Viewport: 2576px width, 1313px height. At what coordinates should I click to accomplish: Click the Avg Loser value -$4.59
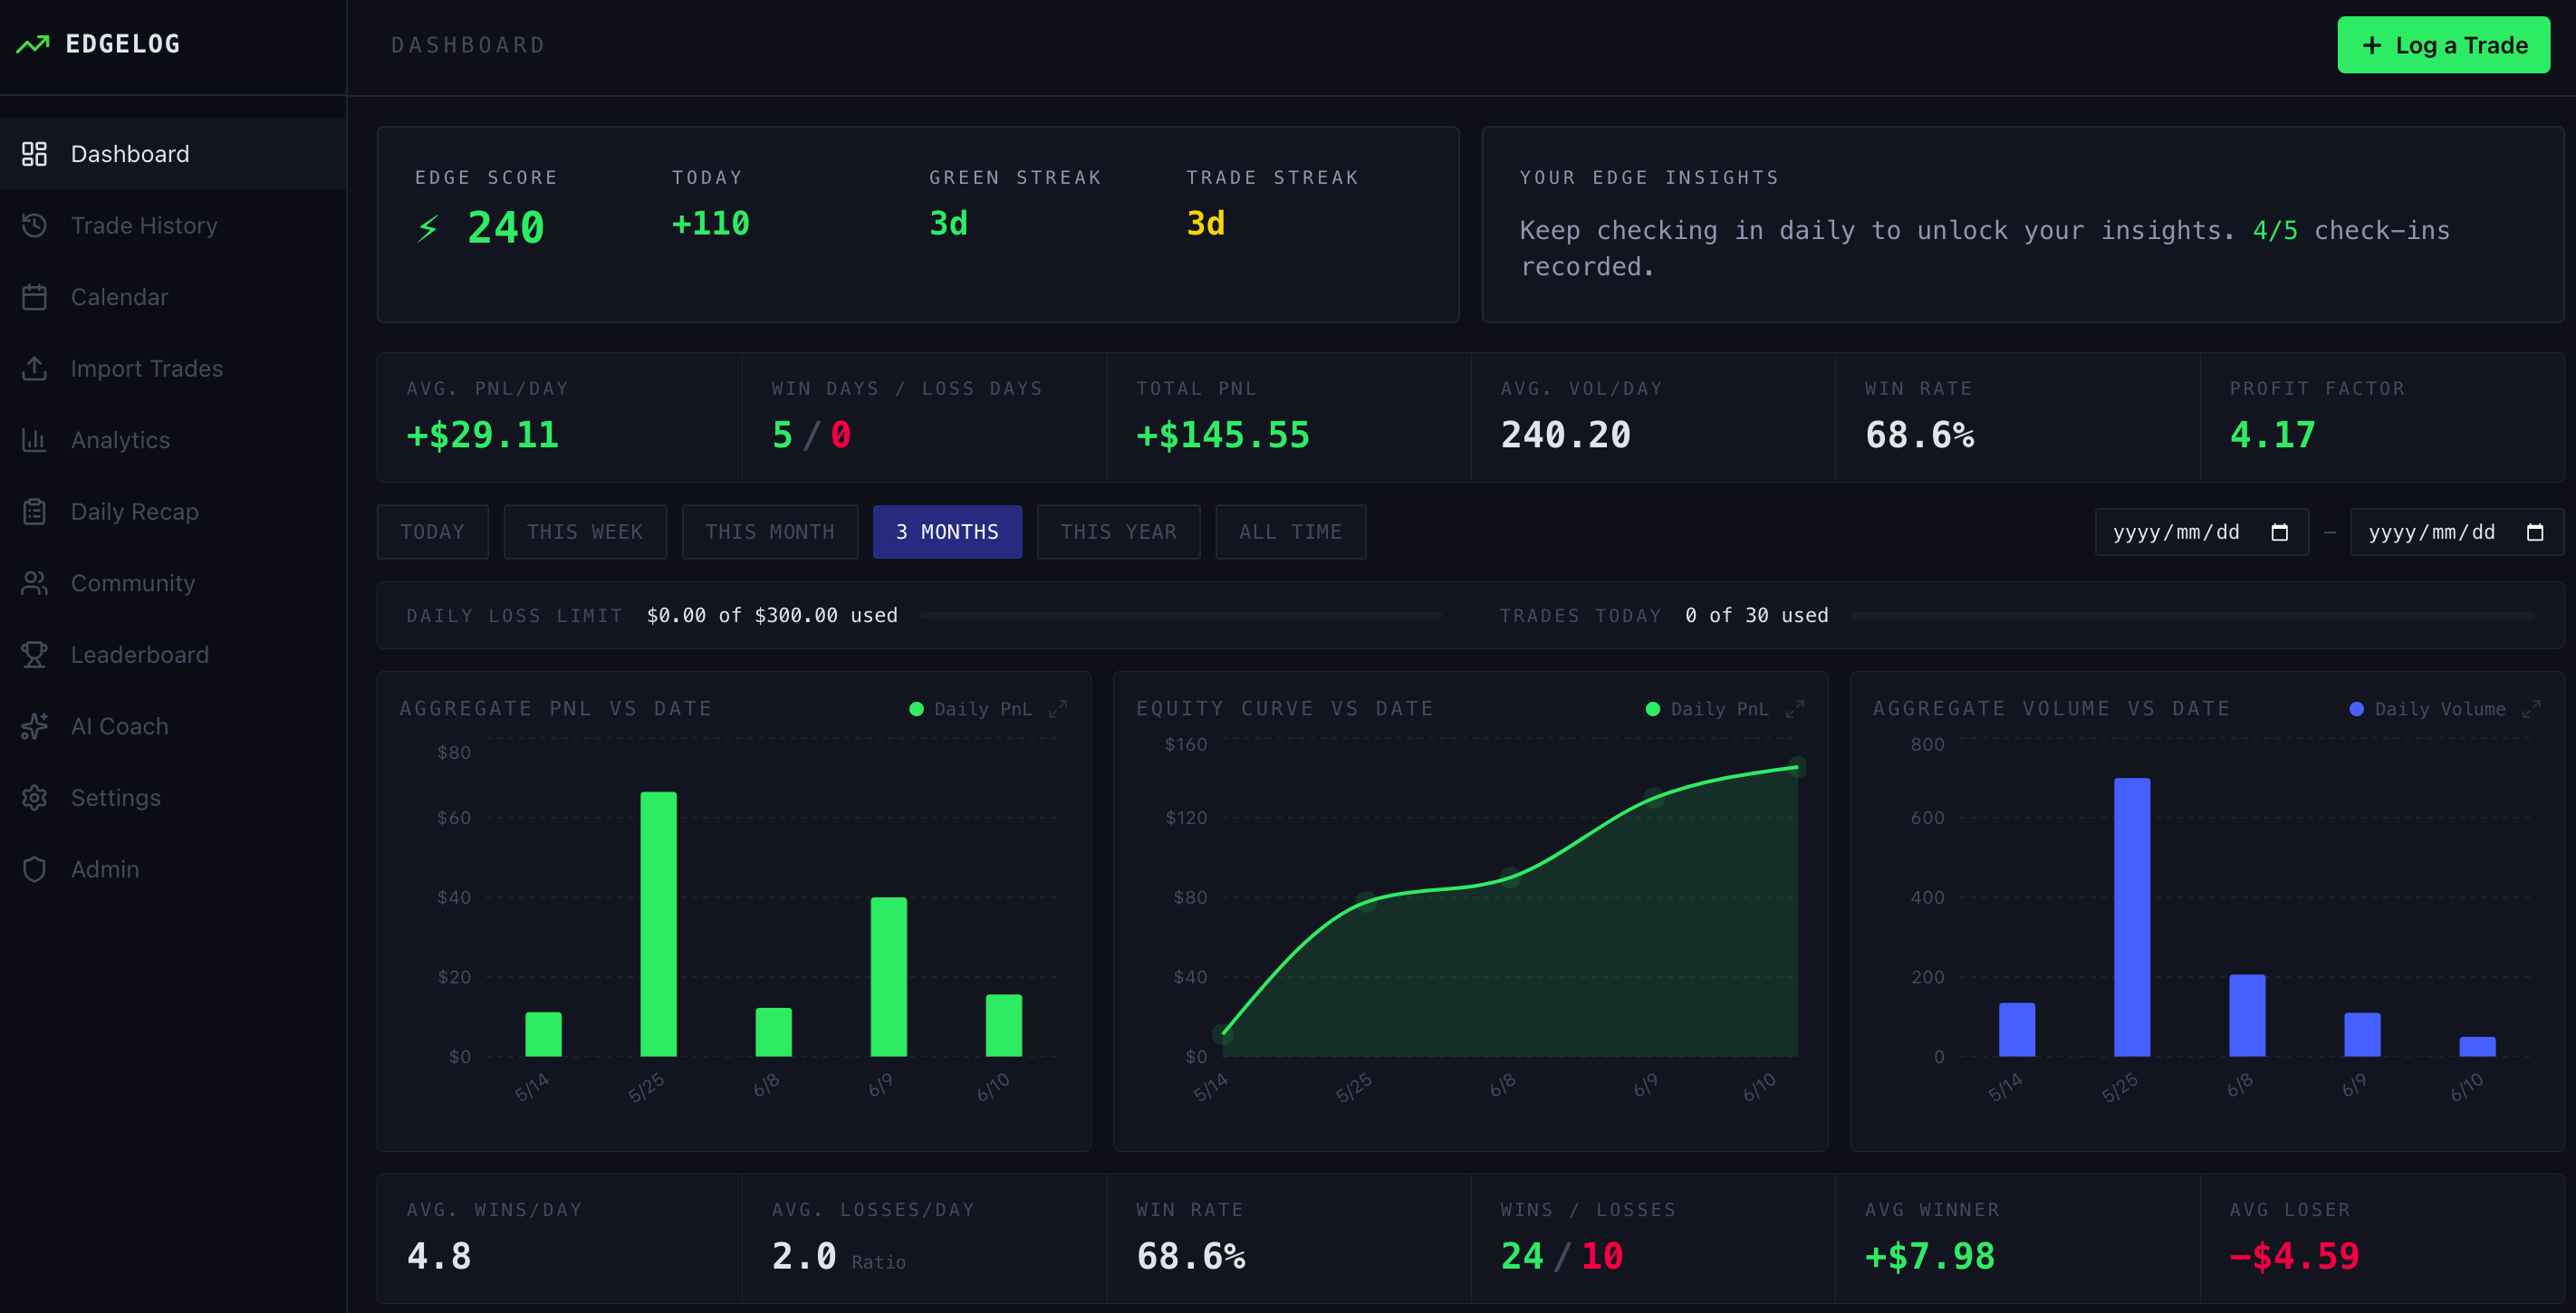point(2294,1256)
